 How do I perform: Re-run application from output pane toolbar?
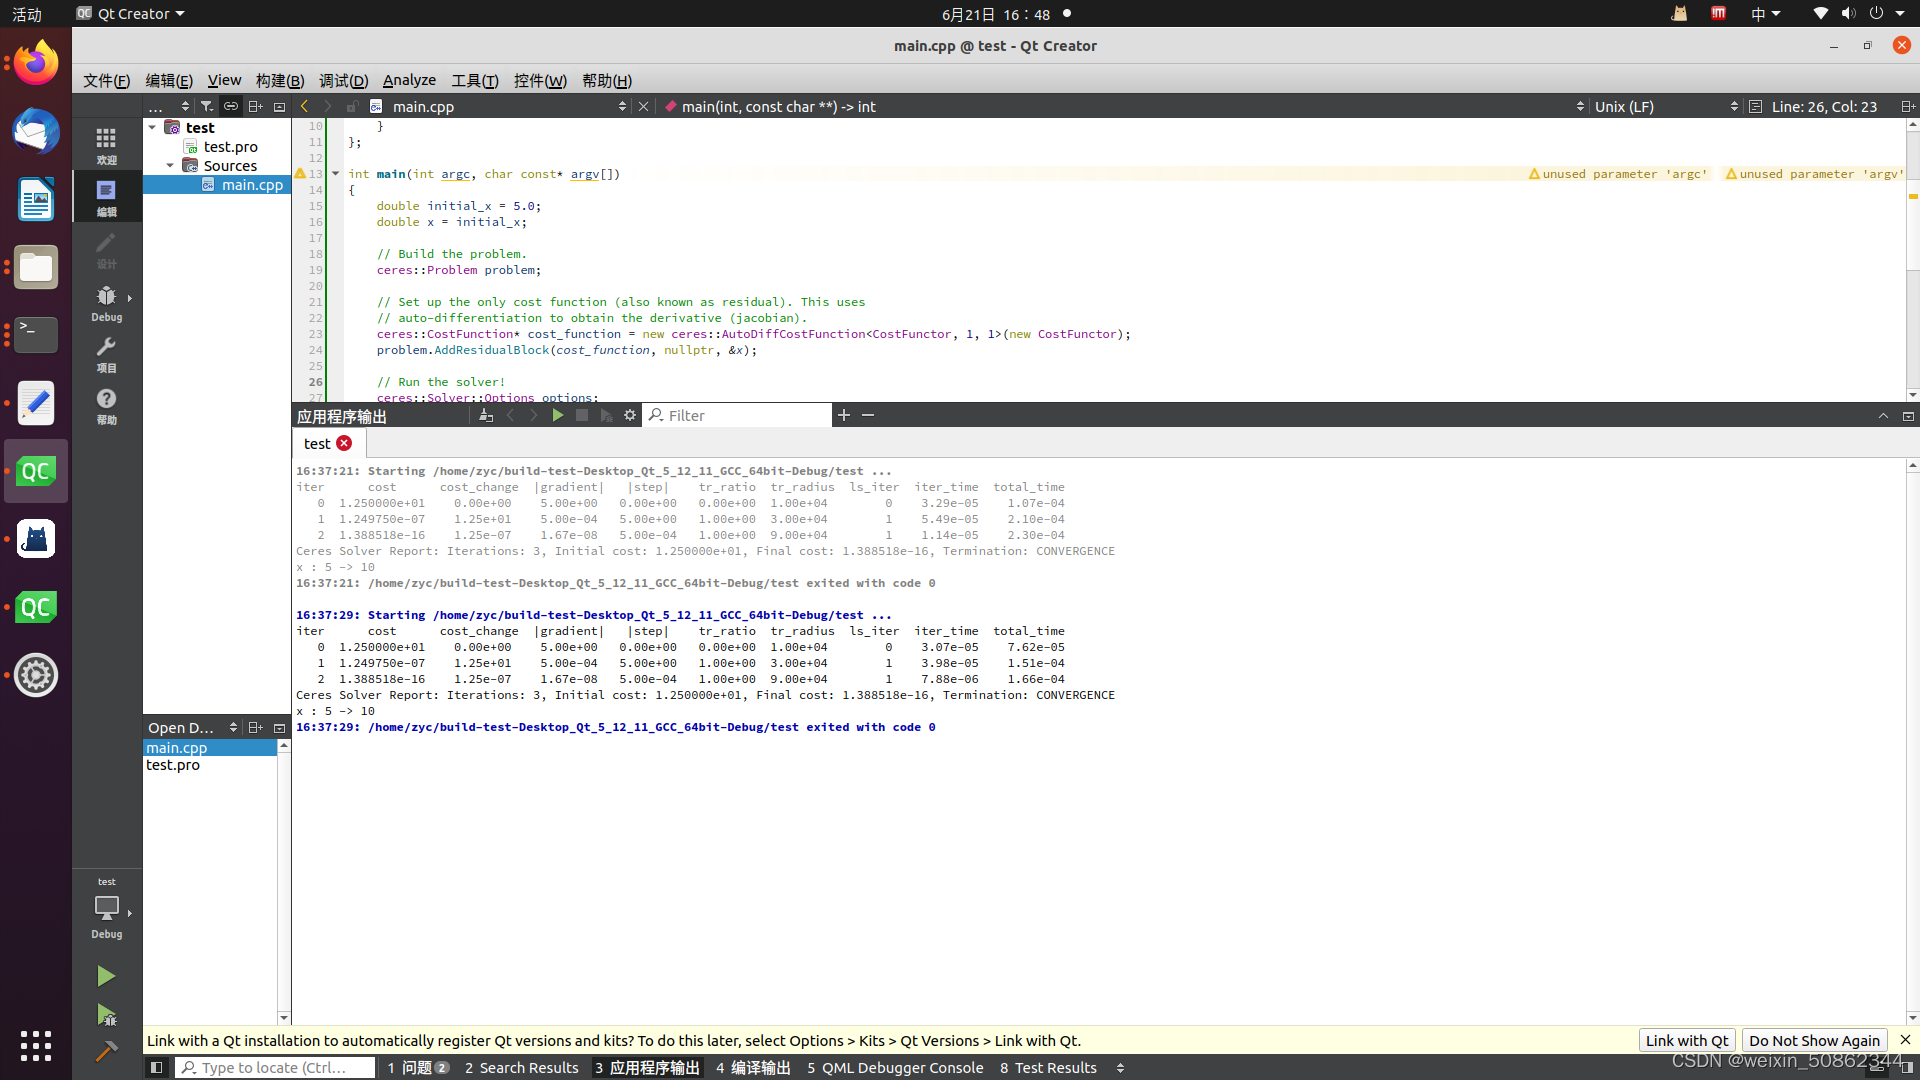(x=558, y=415)
